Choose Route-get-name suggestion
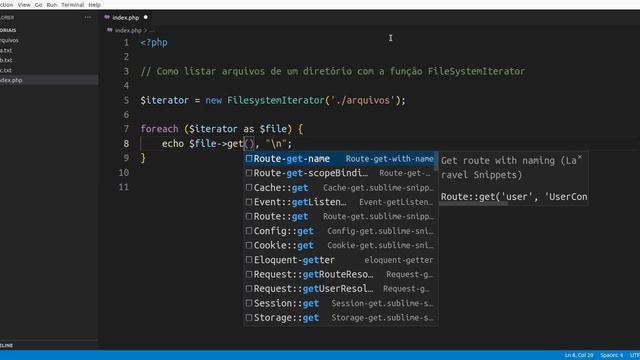Viewport: 640px width, 360px height. point(340,159)
